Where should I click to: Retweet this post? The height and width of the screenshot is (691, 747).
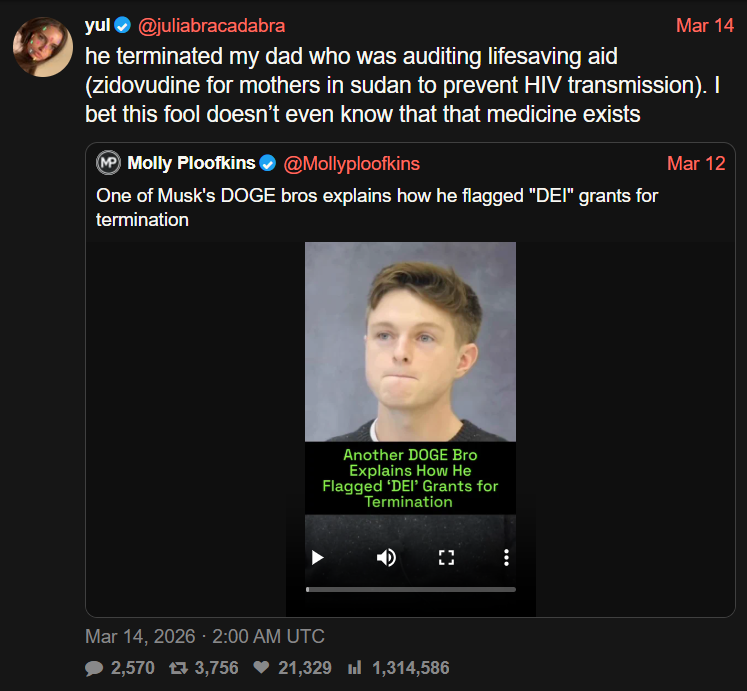[180, 667]
